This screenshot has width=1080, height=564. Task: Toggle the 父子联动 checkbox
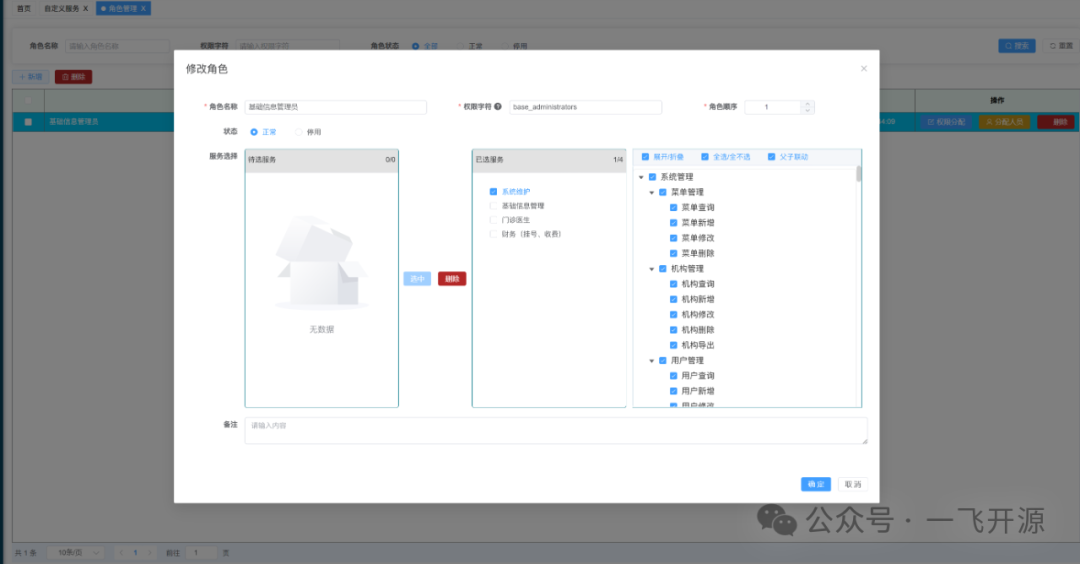pos(771,157)
